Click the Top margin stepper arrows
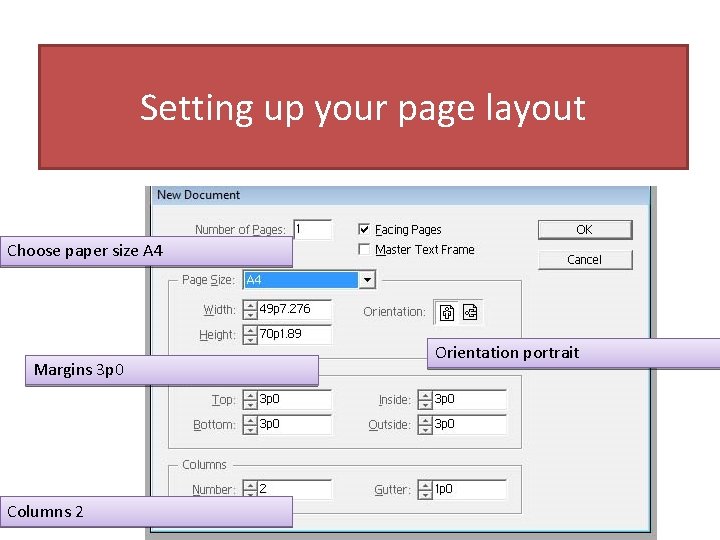720x540 pixels. (x=250, y=399)
